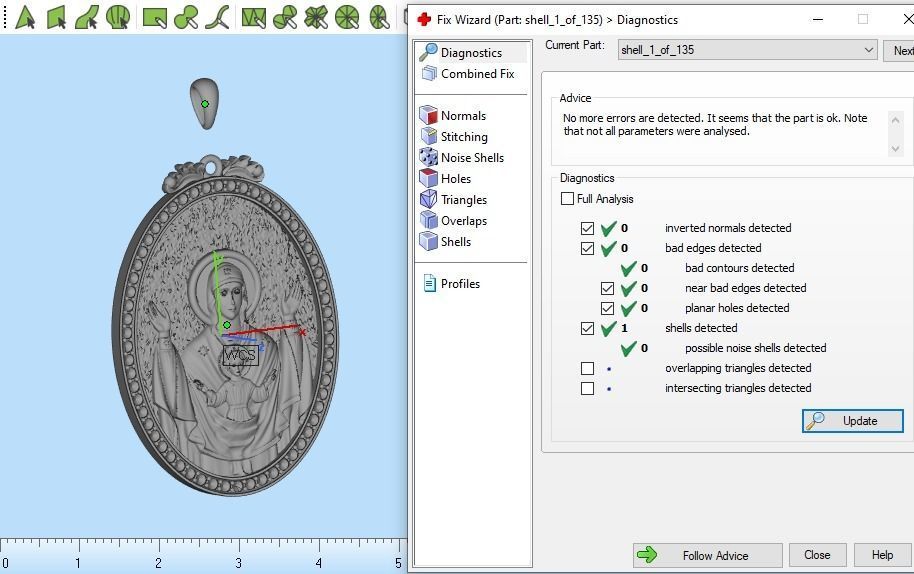The image size is (914, 574).
Task: Go to the Triangles fix page
Action: pos(463,199)
